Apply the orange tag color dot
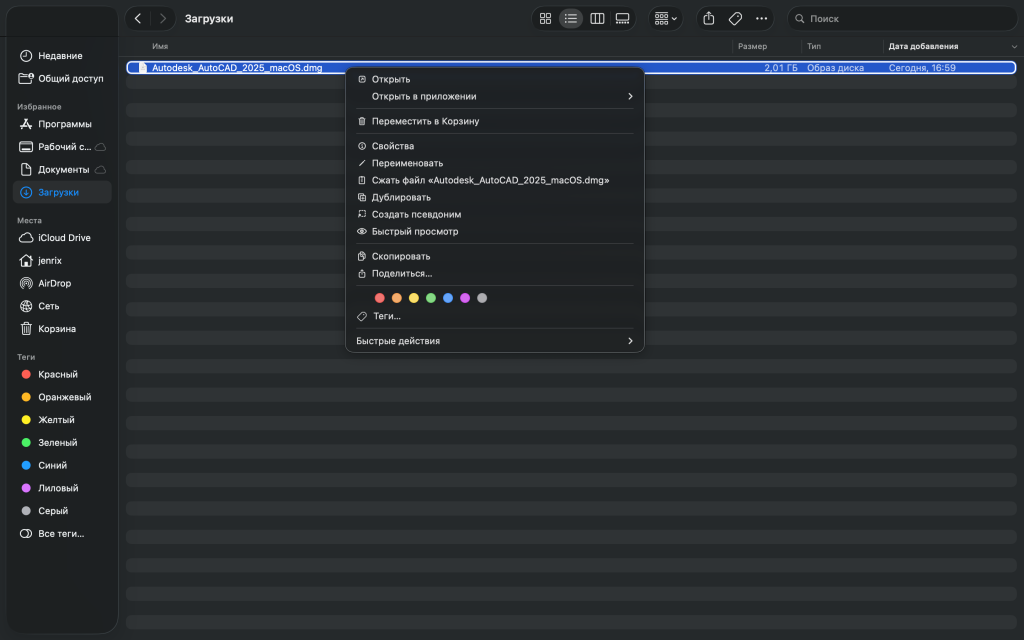This screenshot has height=640, width=1024. pyautogui.click(x=396, y=298)
